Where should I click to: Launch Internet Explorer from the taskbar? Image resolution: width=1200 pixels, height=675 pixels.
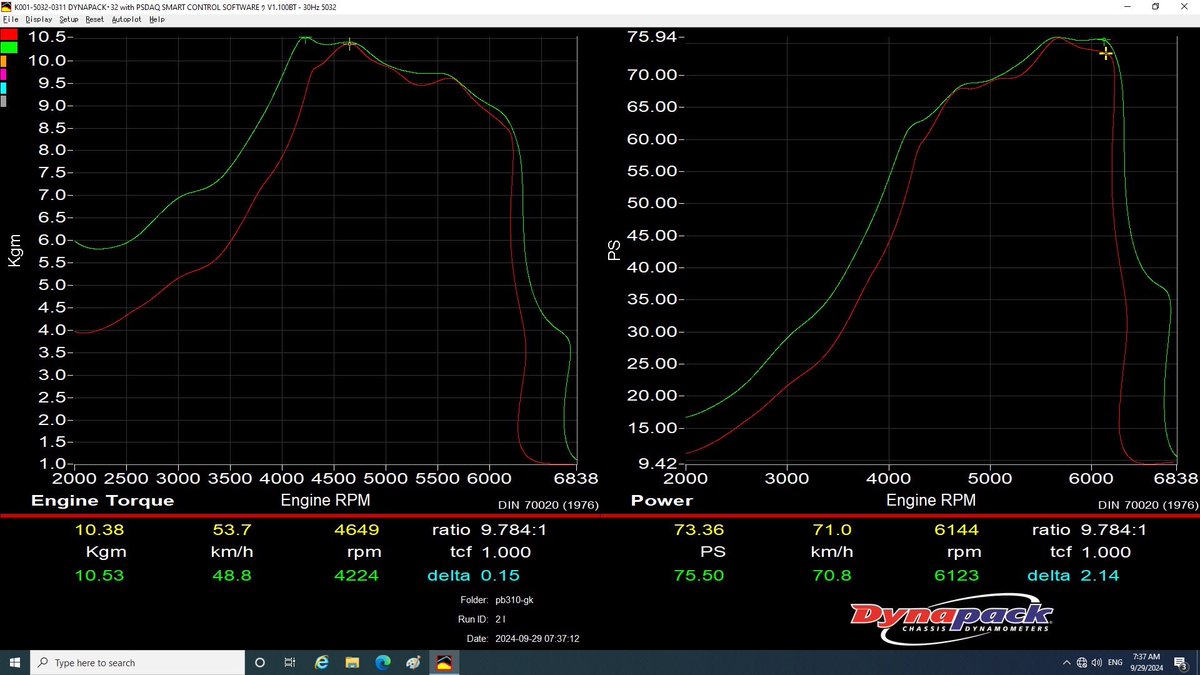pyautogui.click(x=321, y=662)
